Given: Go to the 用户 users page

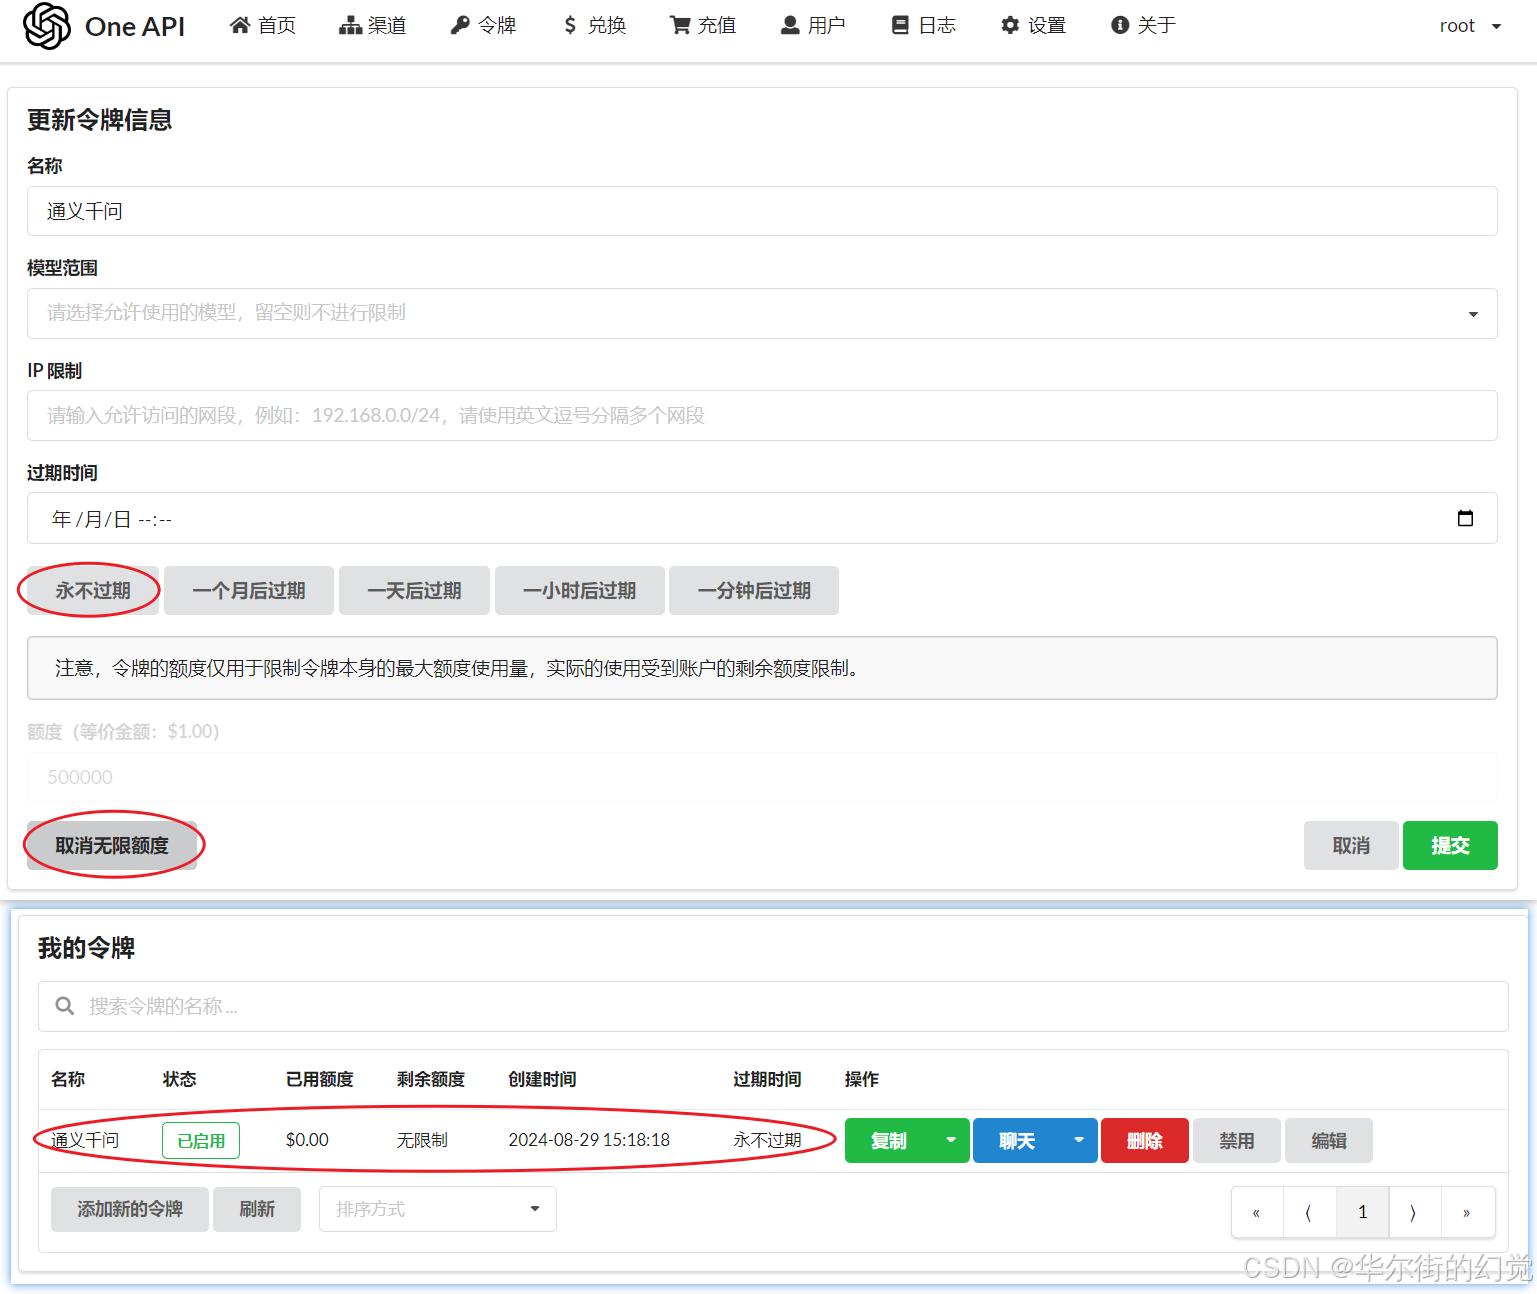Looking at the screenshot, I should [813, 26].
